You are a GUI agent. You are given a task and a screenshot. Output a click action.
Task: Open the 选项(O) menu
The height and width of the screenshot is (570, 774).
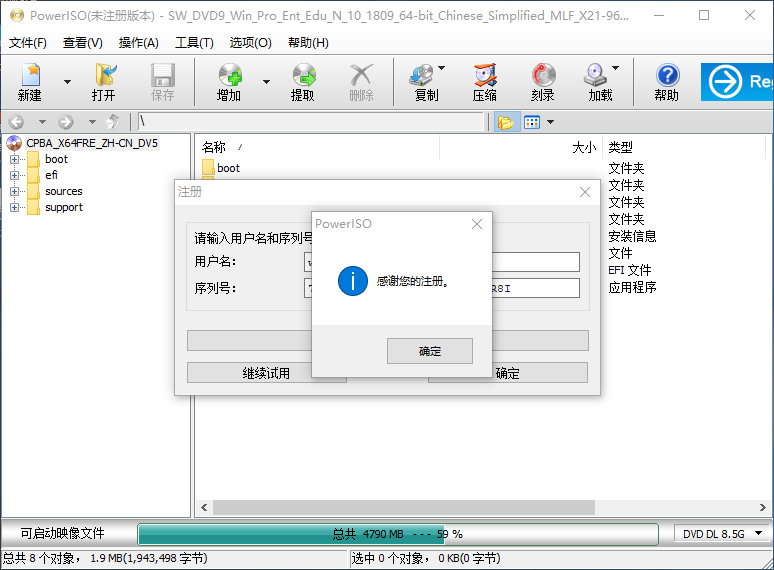coord(250,43)
